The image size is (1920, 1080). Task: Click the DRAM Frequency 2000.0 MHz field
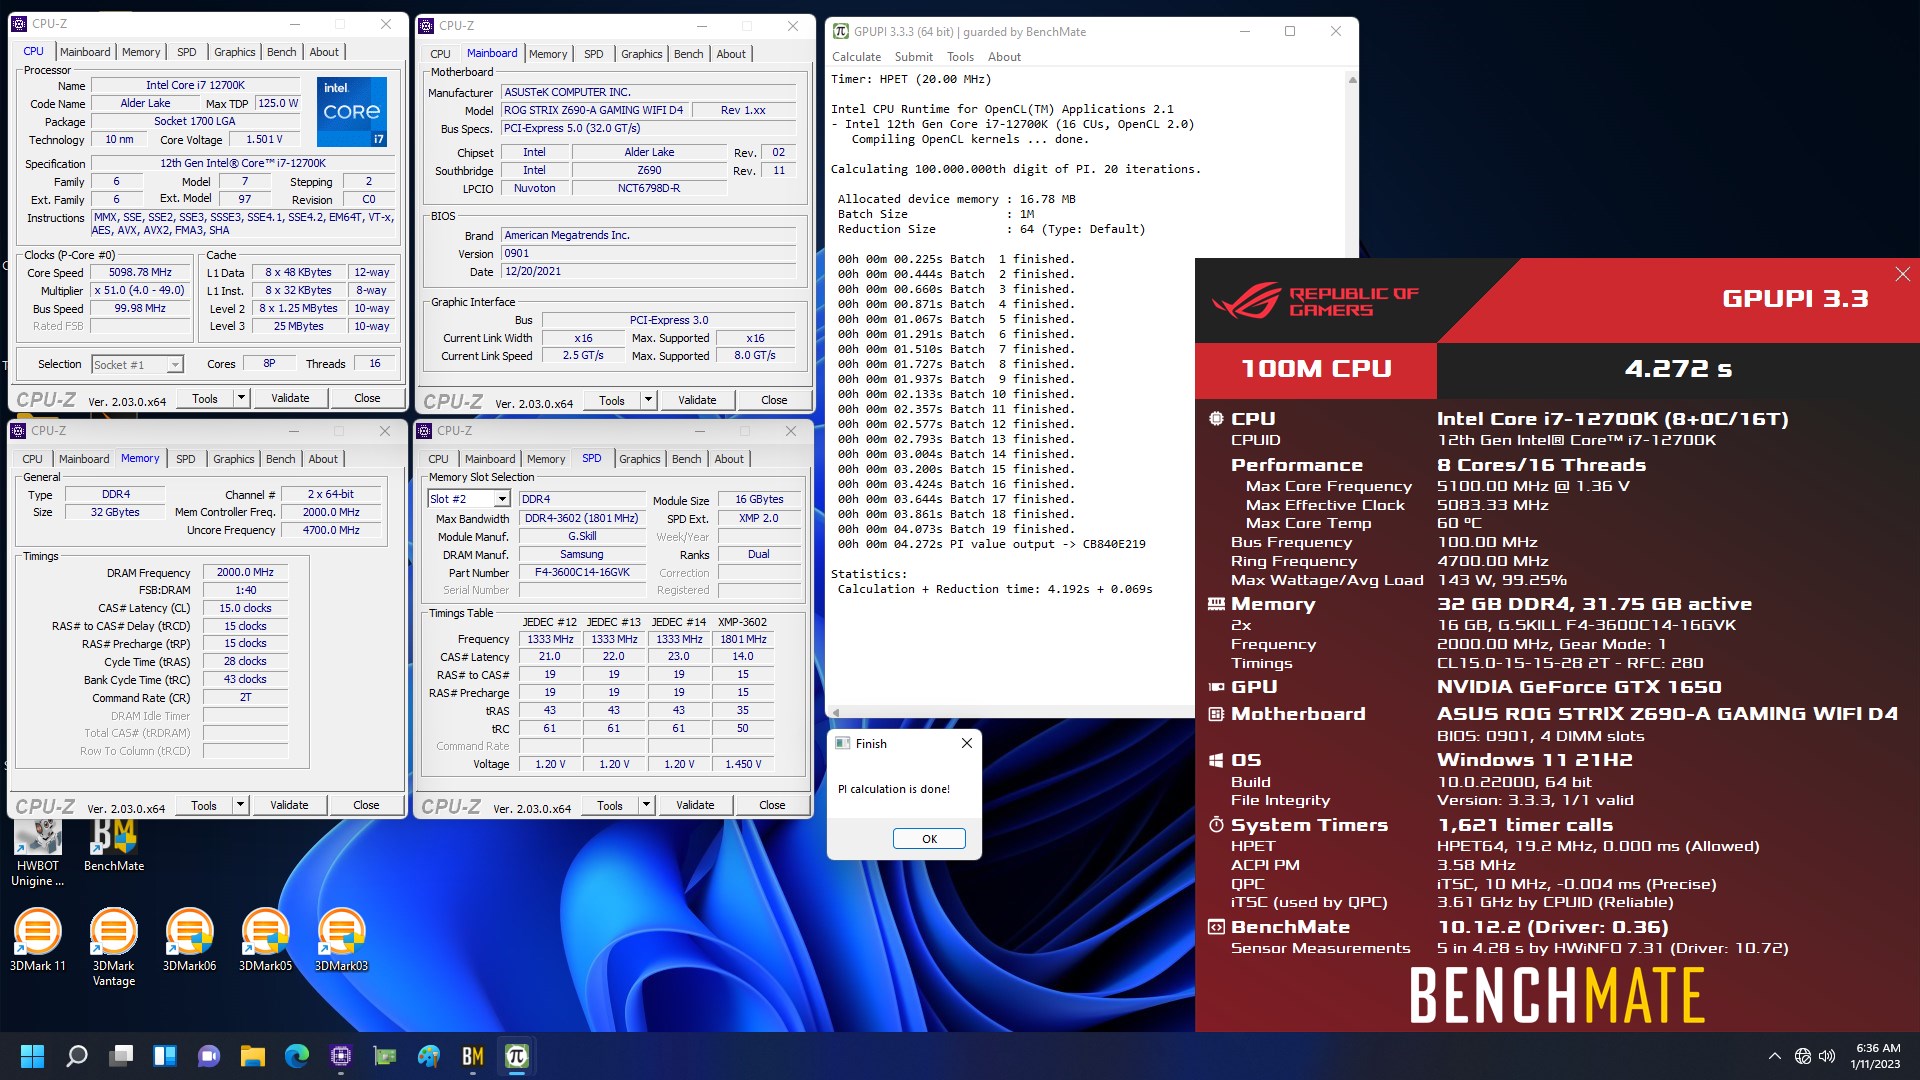(245, 573)
